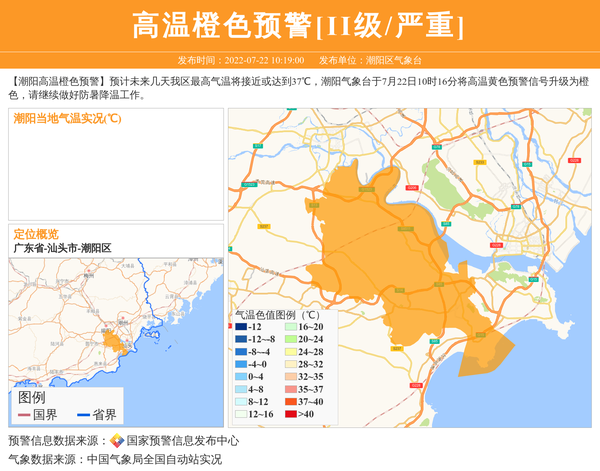Click the 发布时间 2022-07-22 timestamp

240,60
